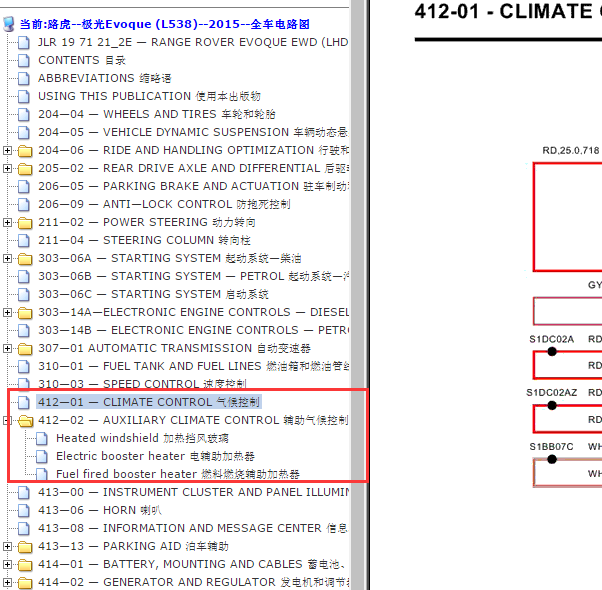
Task: Click the tree panel vertical scrollbar
Action: (357, 295)
